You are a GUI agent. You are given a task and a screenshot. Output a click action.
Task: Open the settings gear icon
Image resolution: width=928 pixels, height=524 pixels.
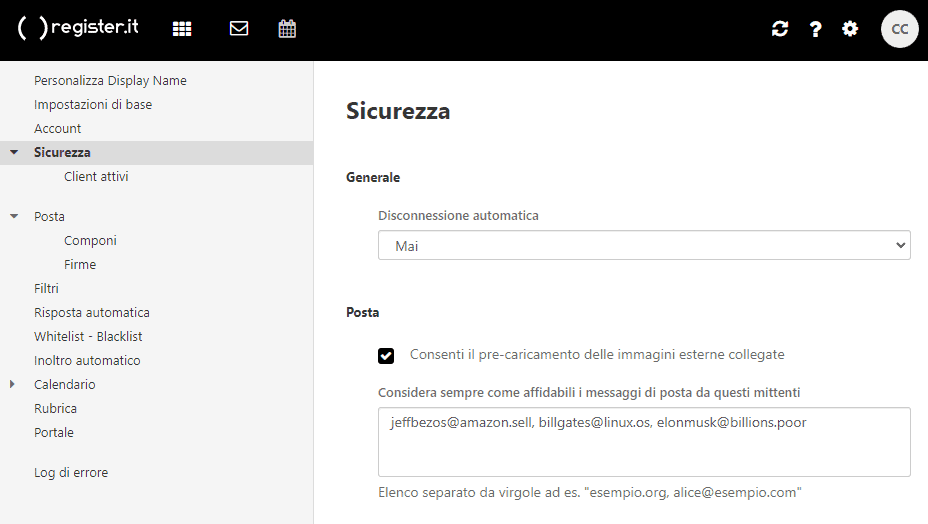click(850, 29)
